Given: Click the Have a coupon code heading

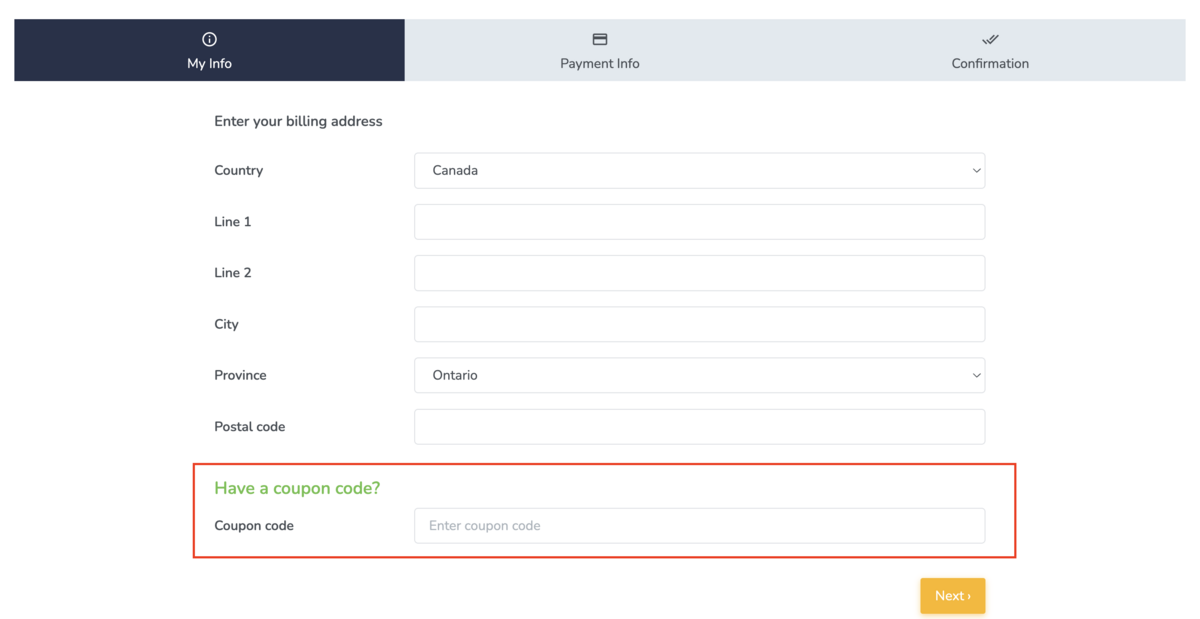Looking at the screenshot, I should 297,488.
